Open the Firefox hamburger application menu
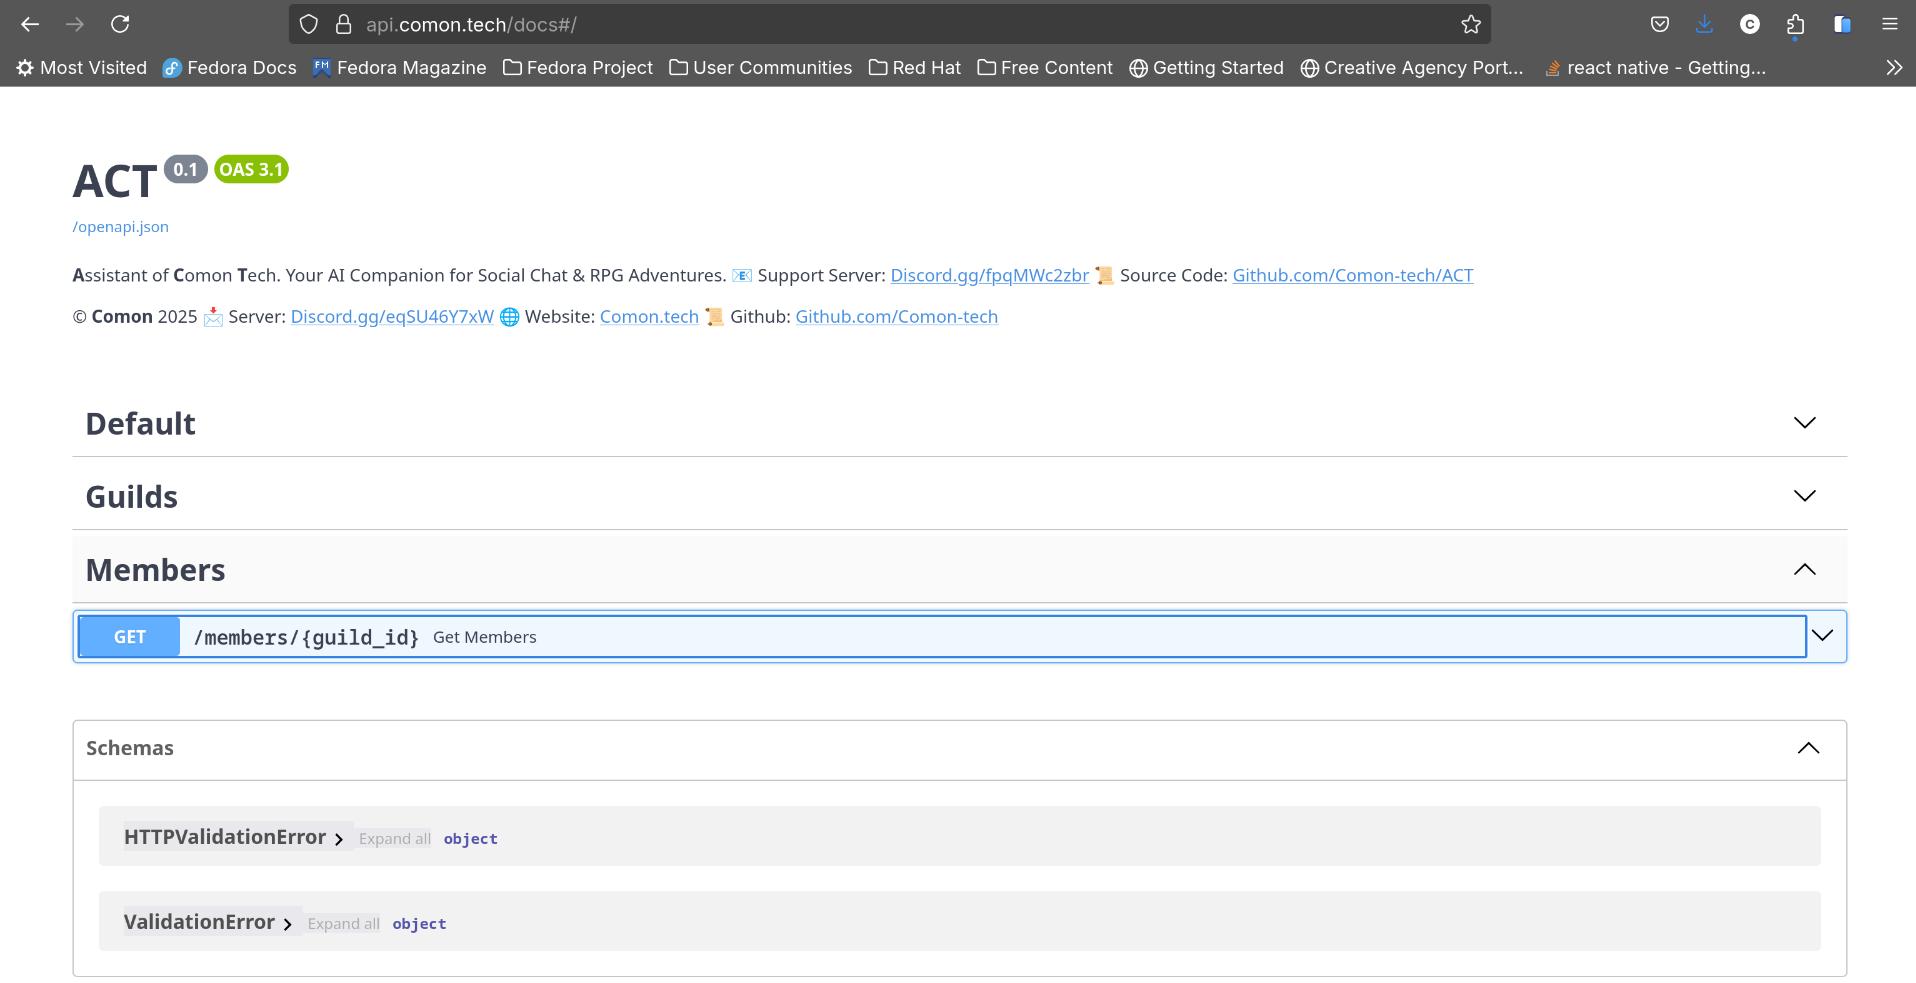Viewport: 1916px width, 983px height. click(x=1889, y=24)
